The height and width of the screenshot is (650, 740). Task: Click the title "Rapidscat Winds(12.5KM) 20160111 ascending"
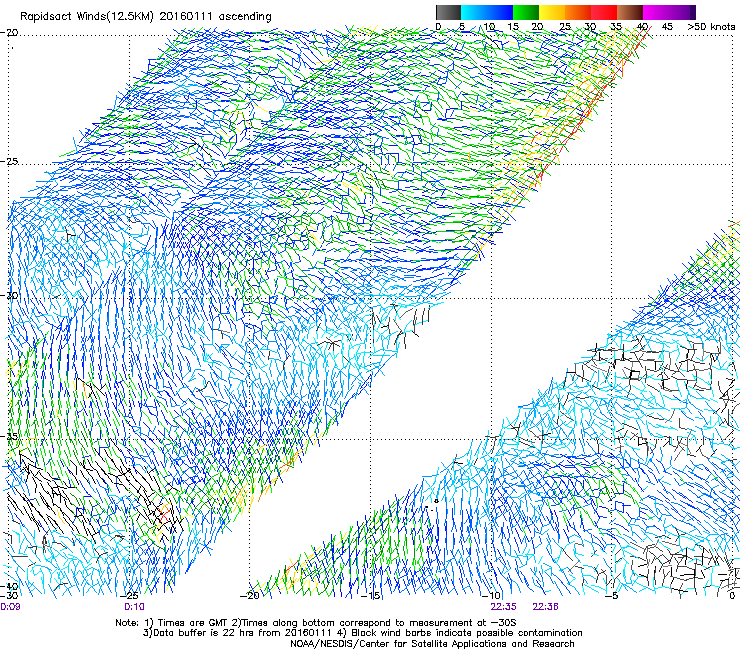point(146,17)
